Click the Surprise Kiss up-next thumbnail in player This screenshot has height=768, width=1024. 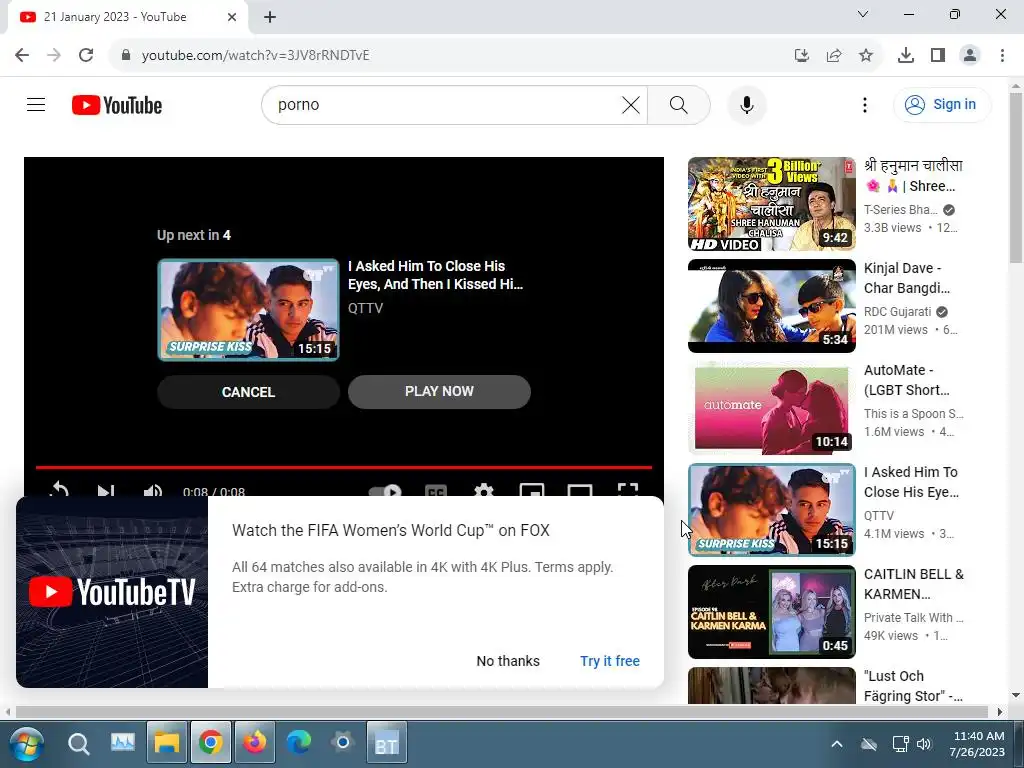tap(248, 310)
